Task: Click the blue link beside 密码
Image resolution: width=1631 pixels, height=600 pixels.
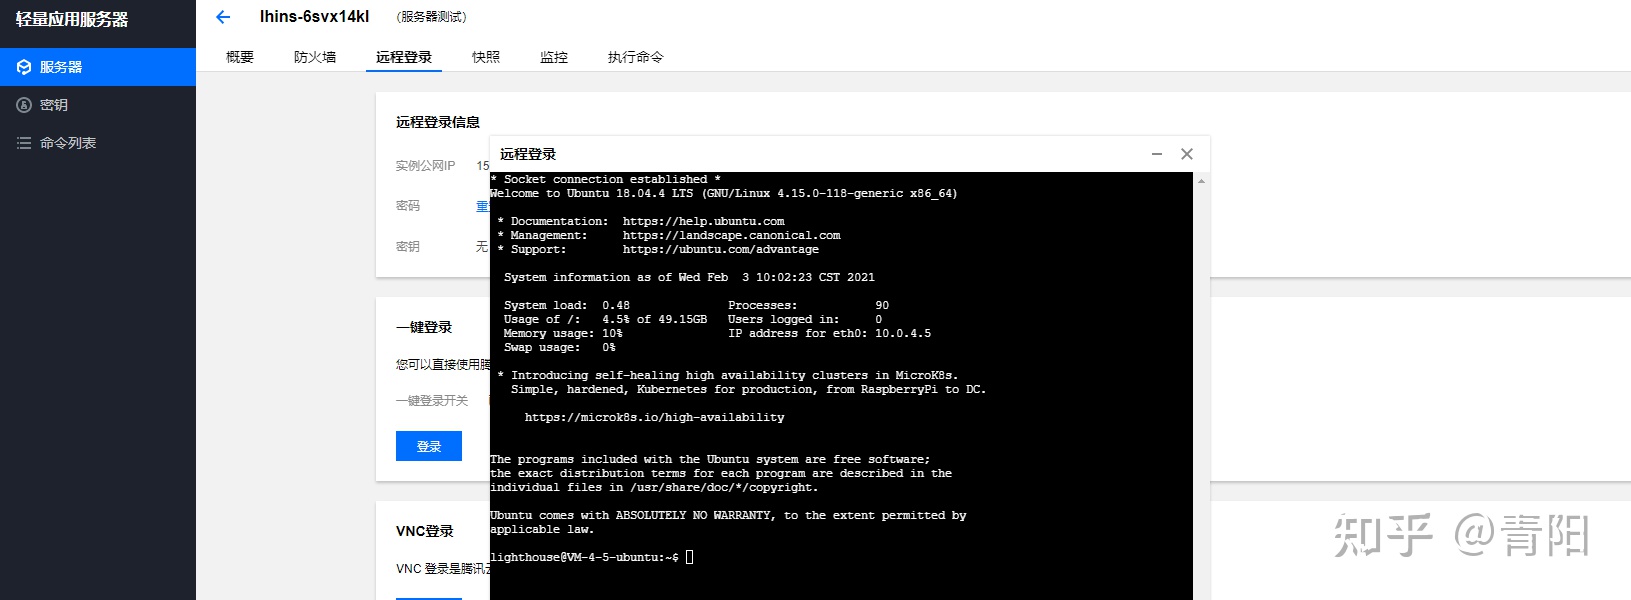Action: pos(483,206)
